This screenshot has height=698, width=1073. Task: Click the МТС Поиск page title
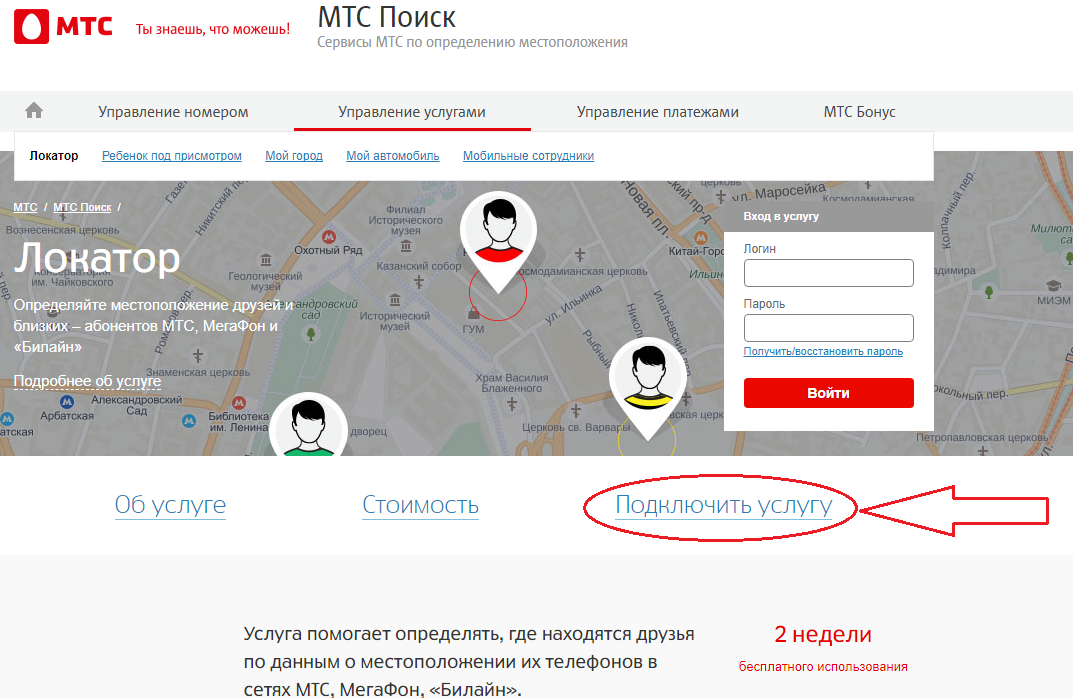coord(387,17)
